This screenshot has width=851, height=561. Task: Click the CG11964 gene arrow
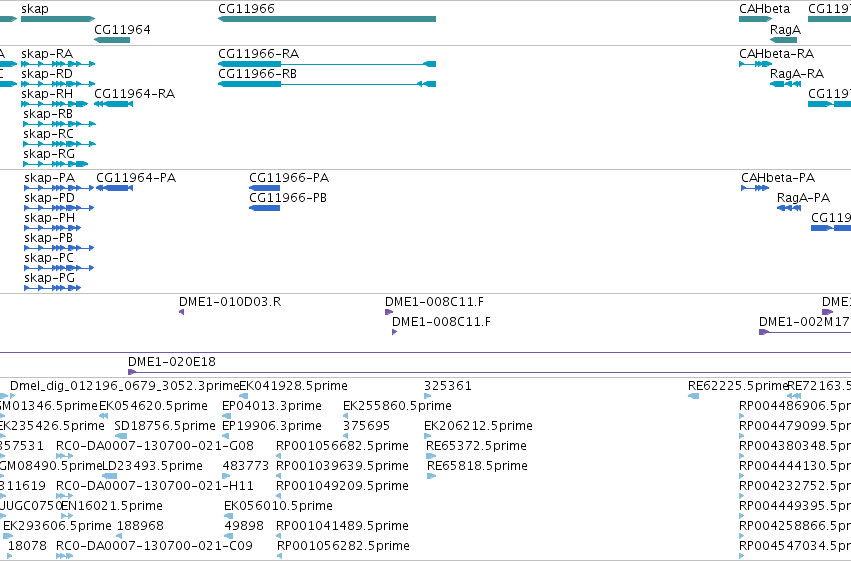tap(112, 40)
